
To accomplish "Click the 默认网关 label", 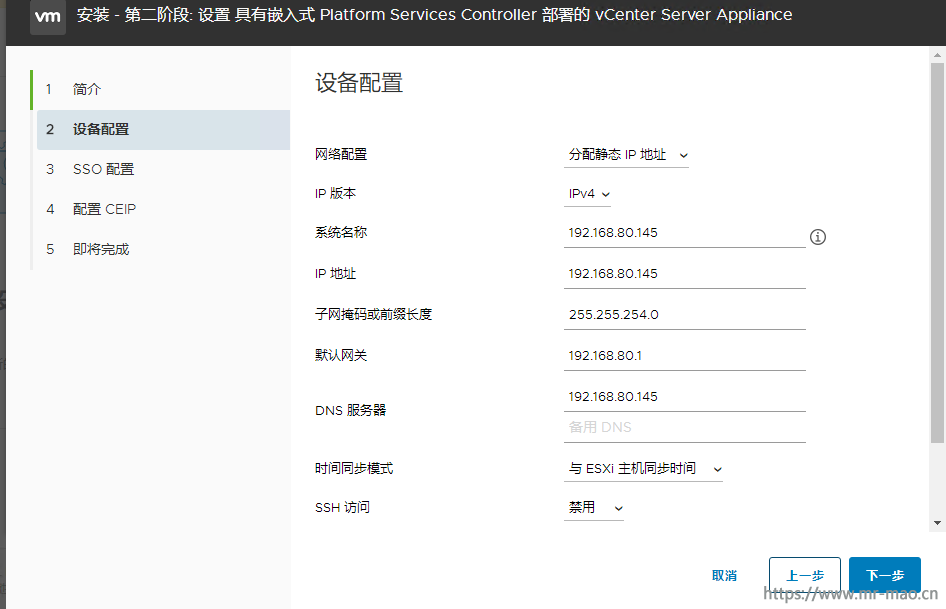I will pos(341,356).
